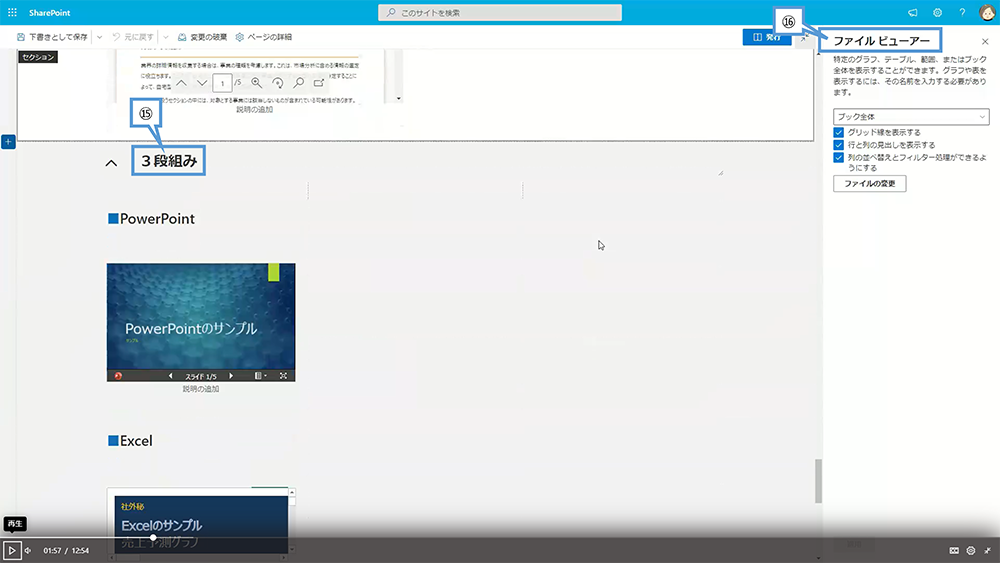The image size is (1000, 563).
Task: Search within the document viewer
Action: [x=298, y=83]
